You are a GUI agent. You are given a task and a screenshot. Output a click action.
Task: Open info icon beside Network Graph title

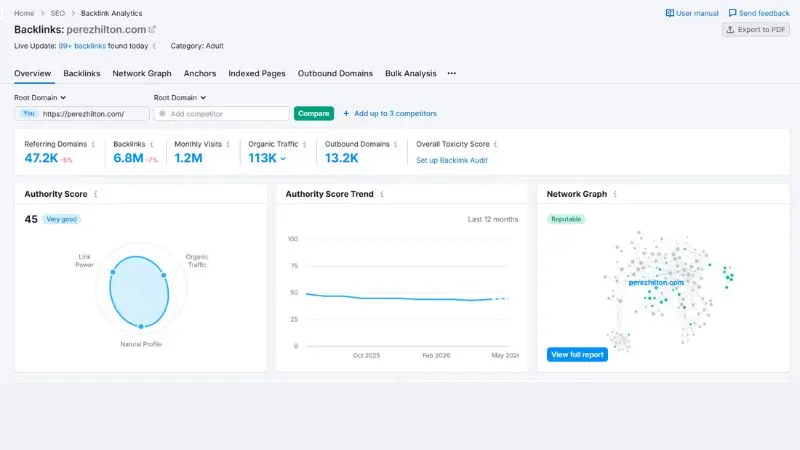tap(615, 194)
